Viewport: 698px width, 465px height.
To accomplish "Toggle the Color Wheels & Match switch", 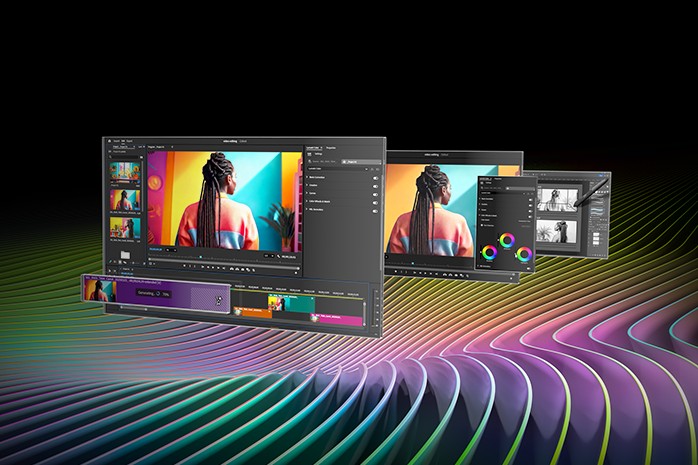I will pyautogui.click(x=375, y=202).
